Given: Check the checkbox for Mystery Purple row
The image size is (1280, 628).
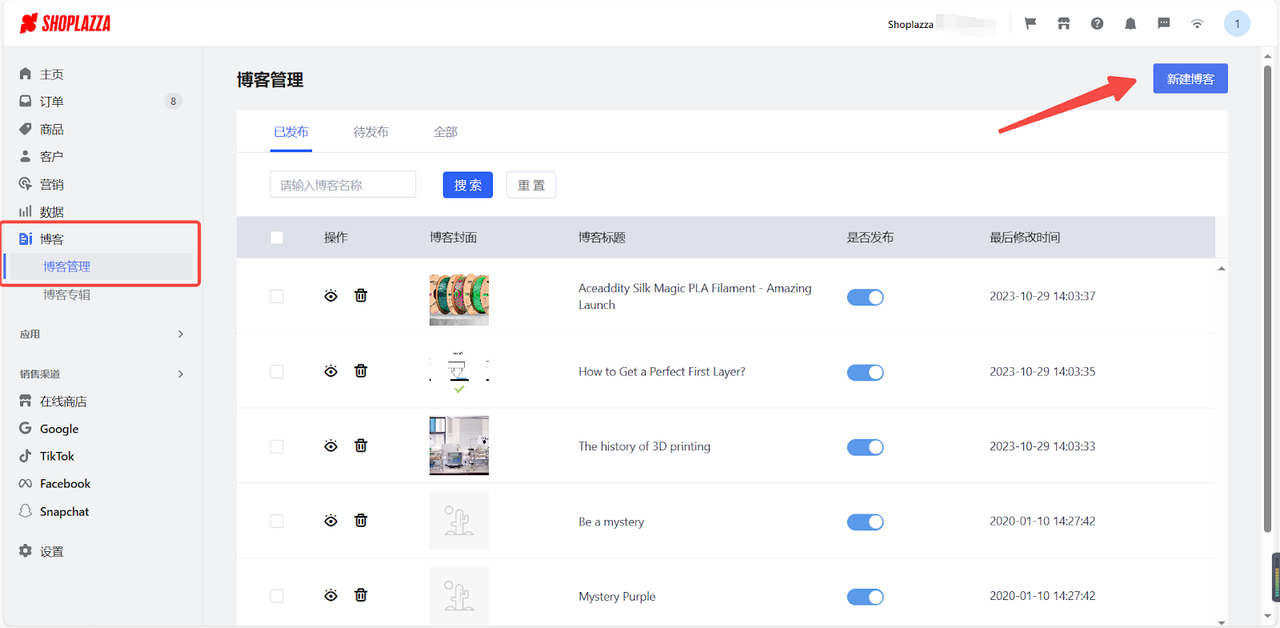Looking at the screenshot, I should 277,596.
